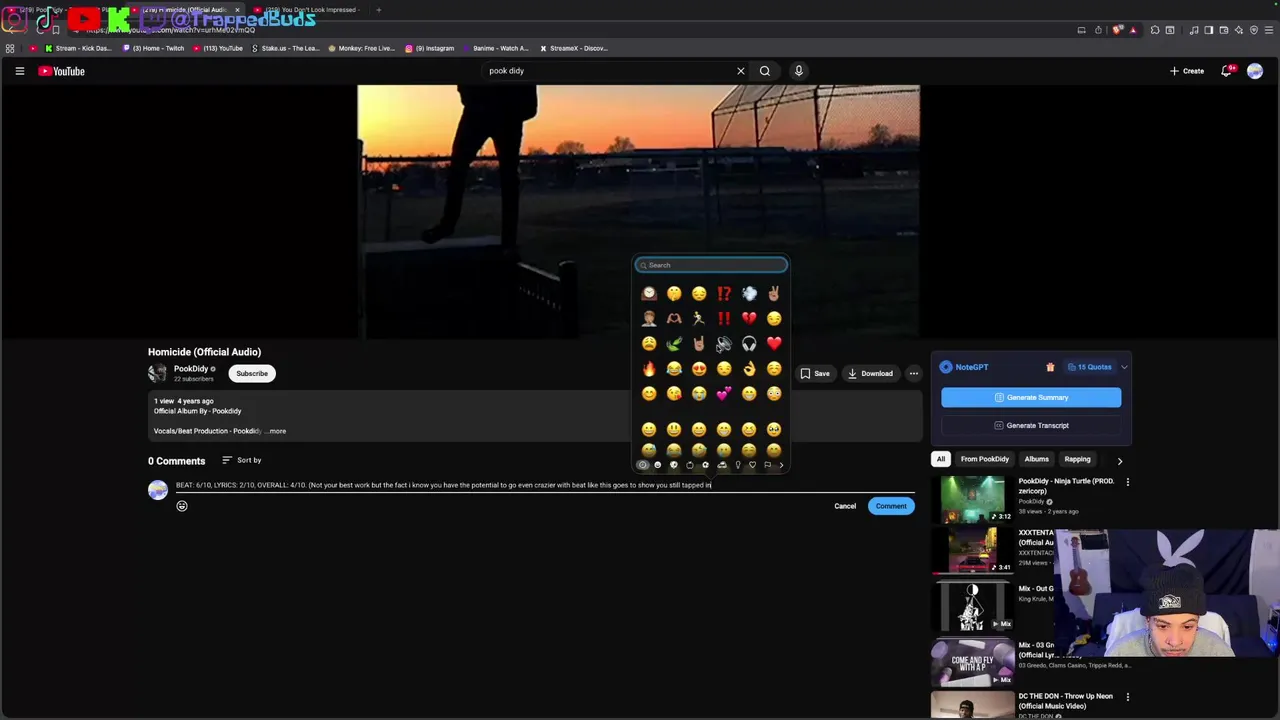Image resolution: width=1280 pixels, height=720 pixels.
Task: Show more filter chips with right arrow
Action: (1120, 461)
